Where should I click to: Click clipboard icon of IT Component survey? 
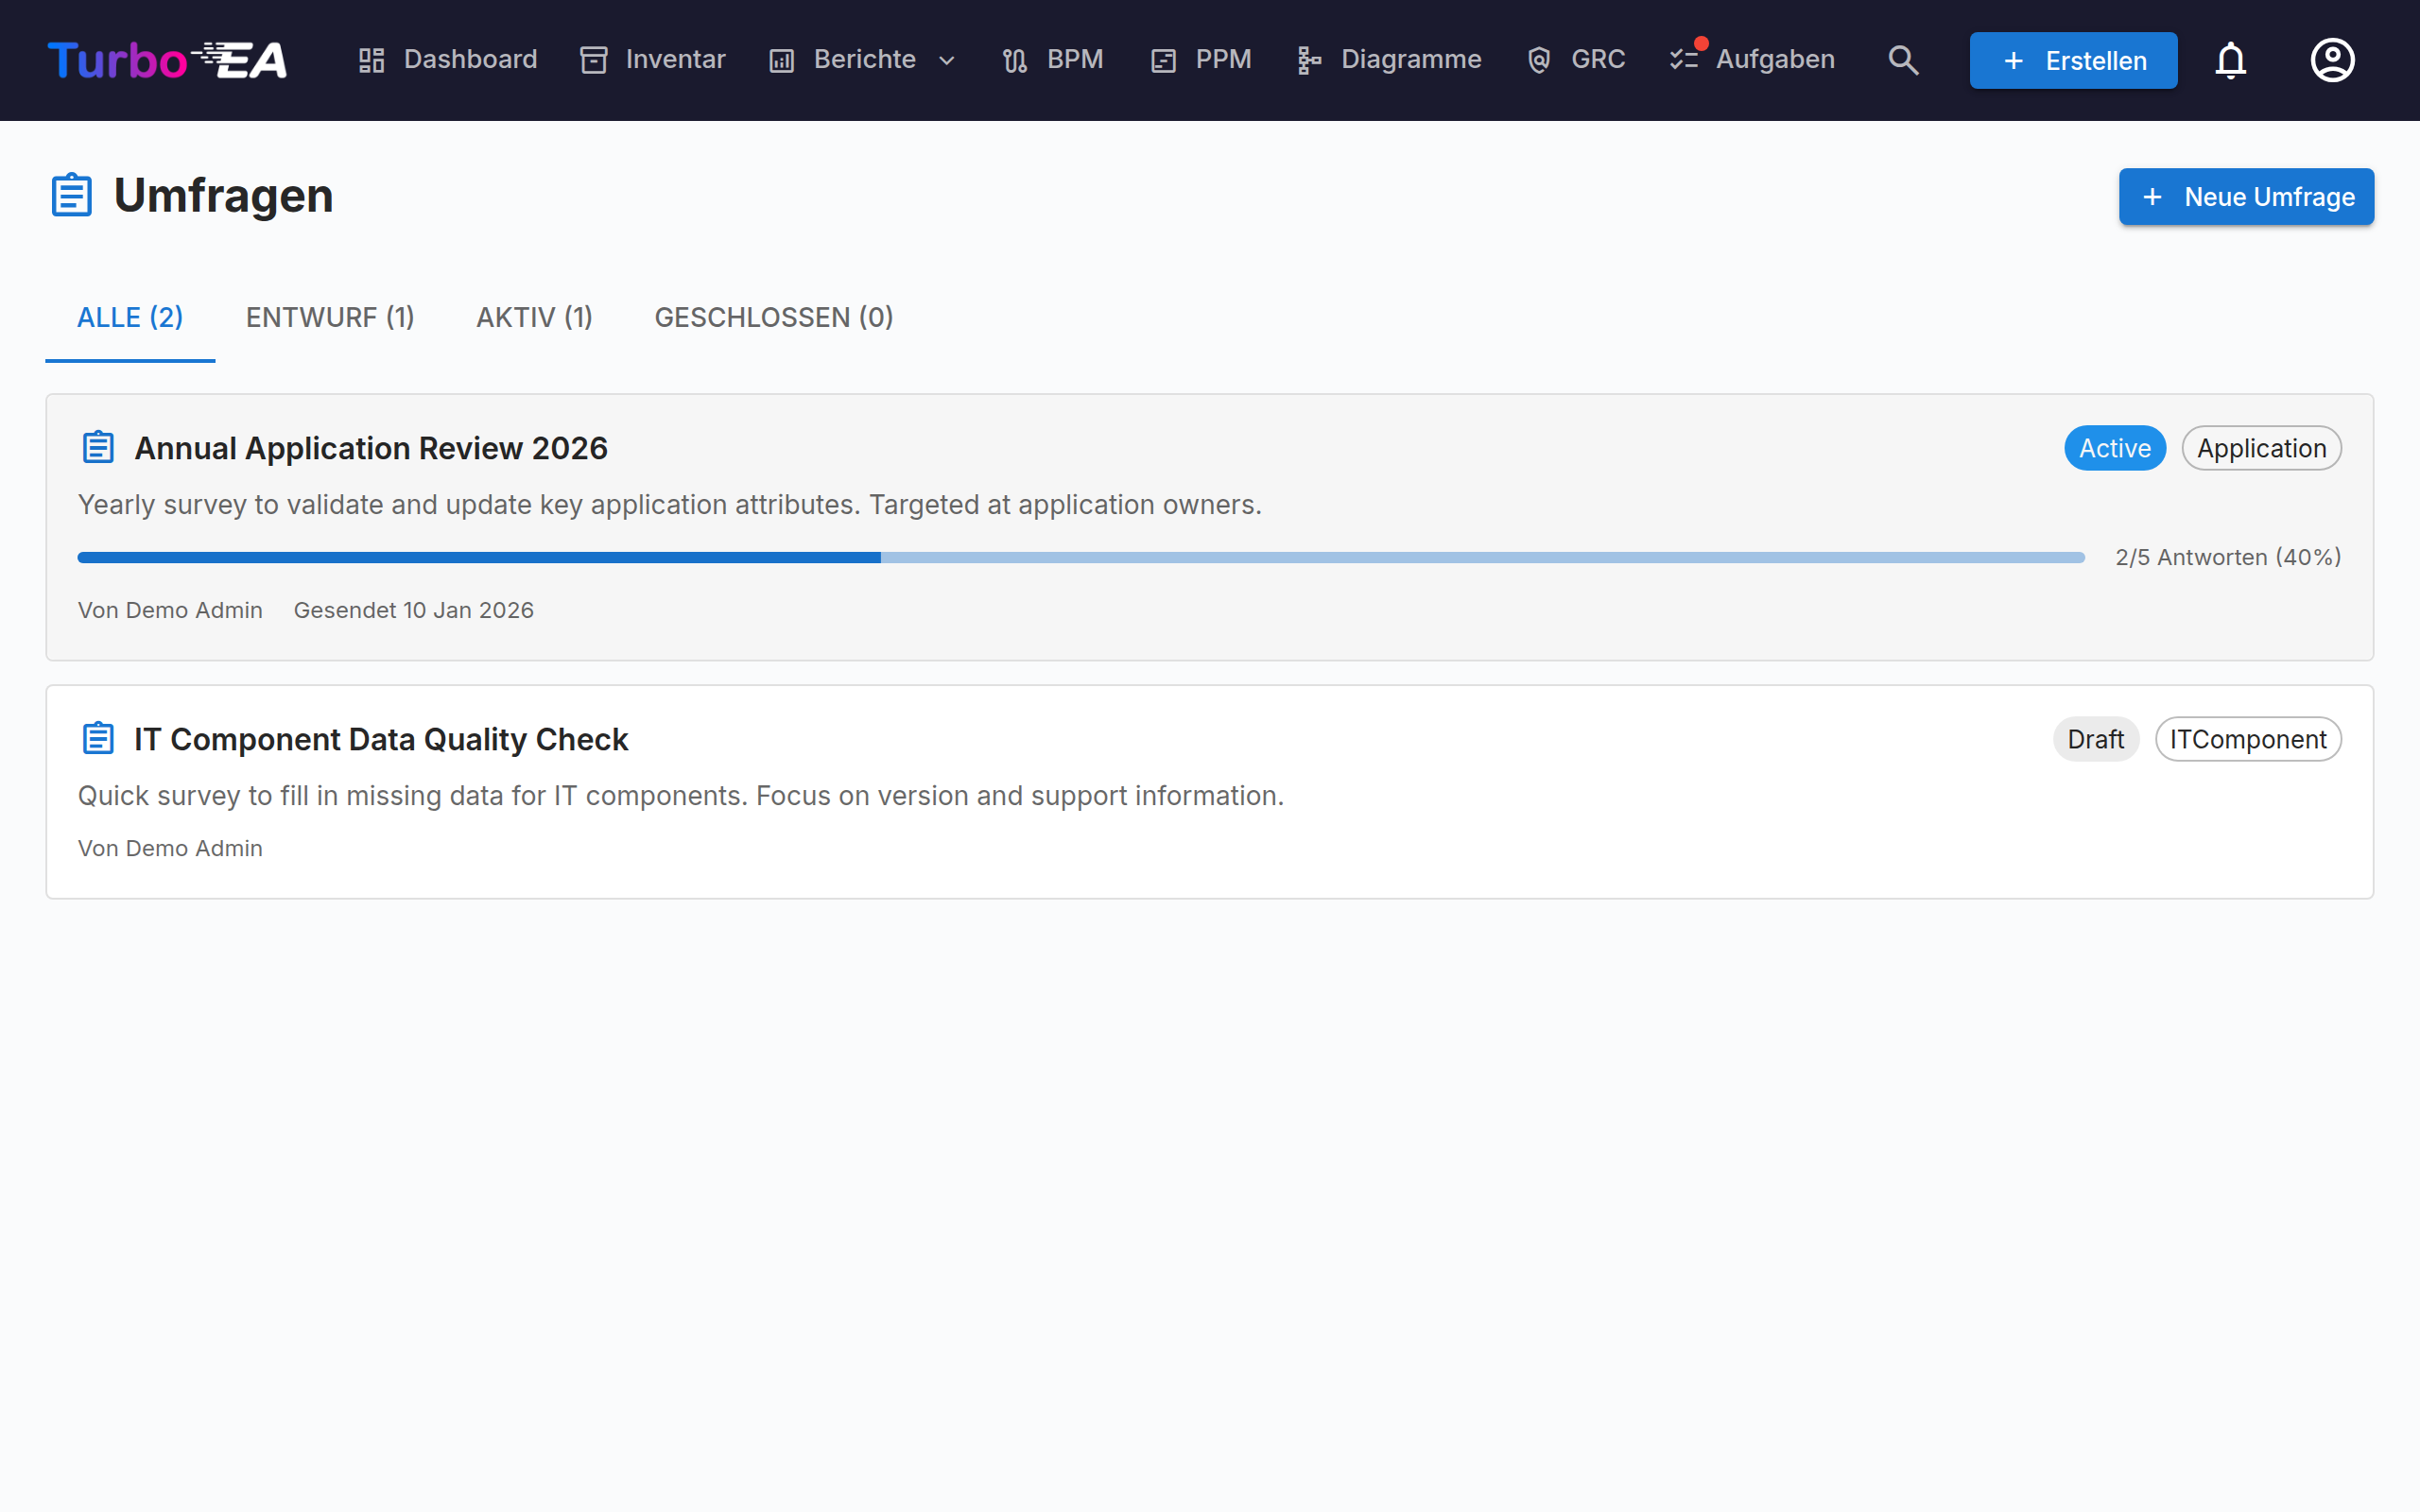click(98, 739)
